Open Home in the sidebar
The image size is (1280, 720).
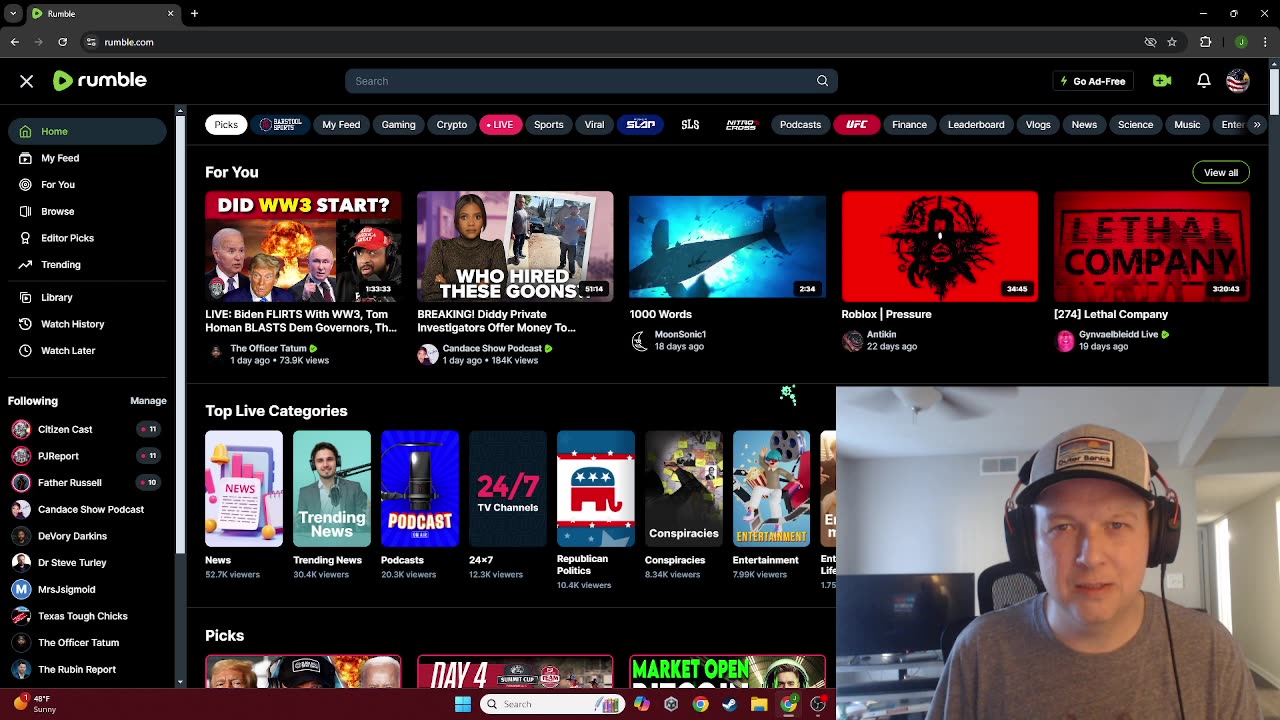(87, 131)
